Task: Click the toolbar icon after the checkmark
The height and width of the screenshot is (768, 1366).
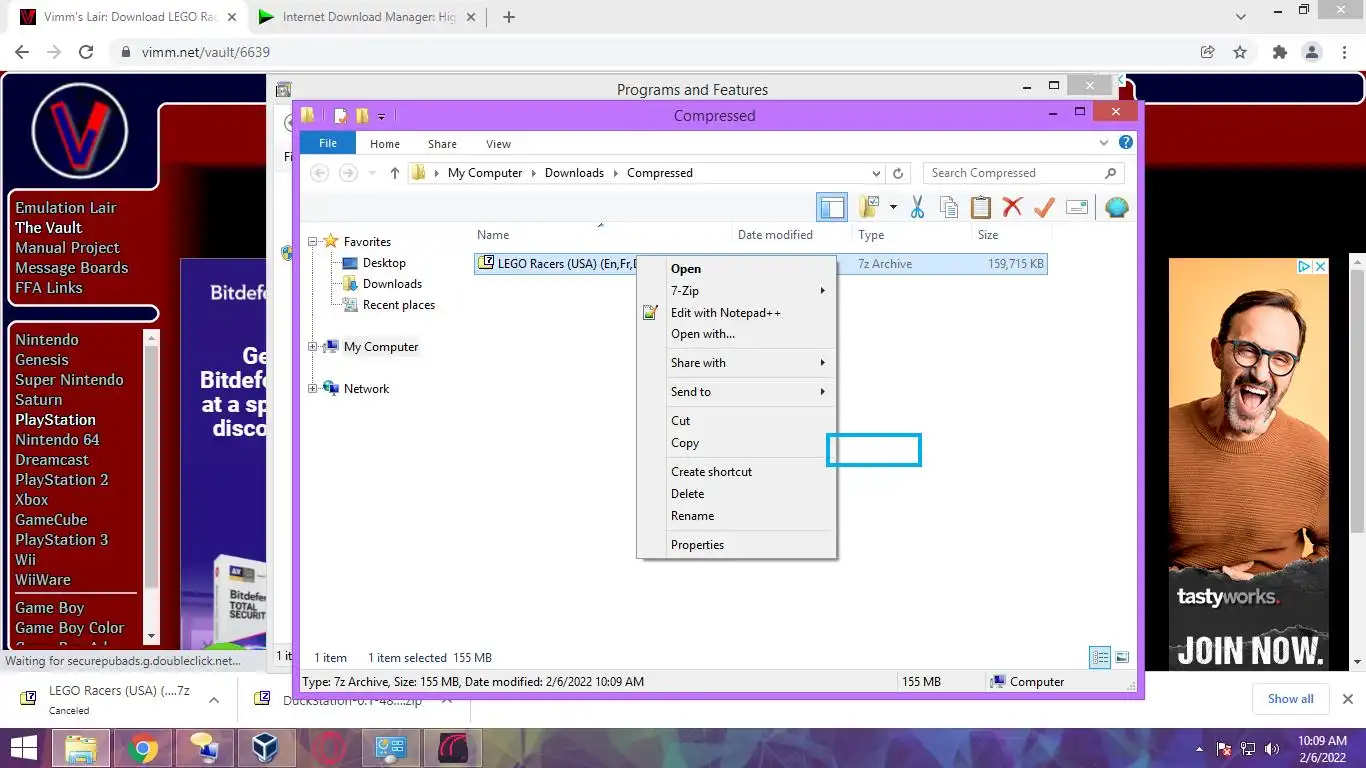Action: point(1077,207)
